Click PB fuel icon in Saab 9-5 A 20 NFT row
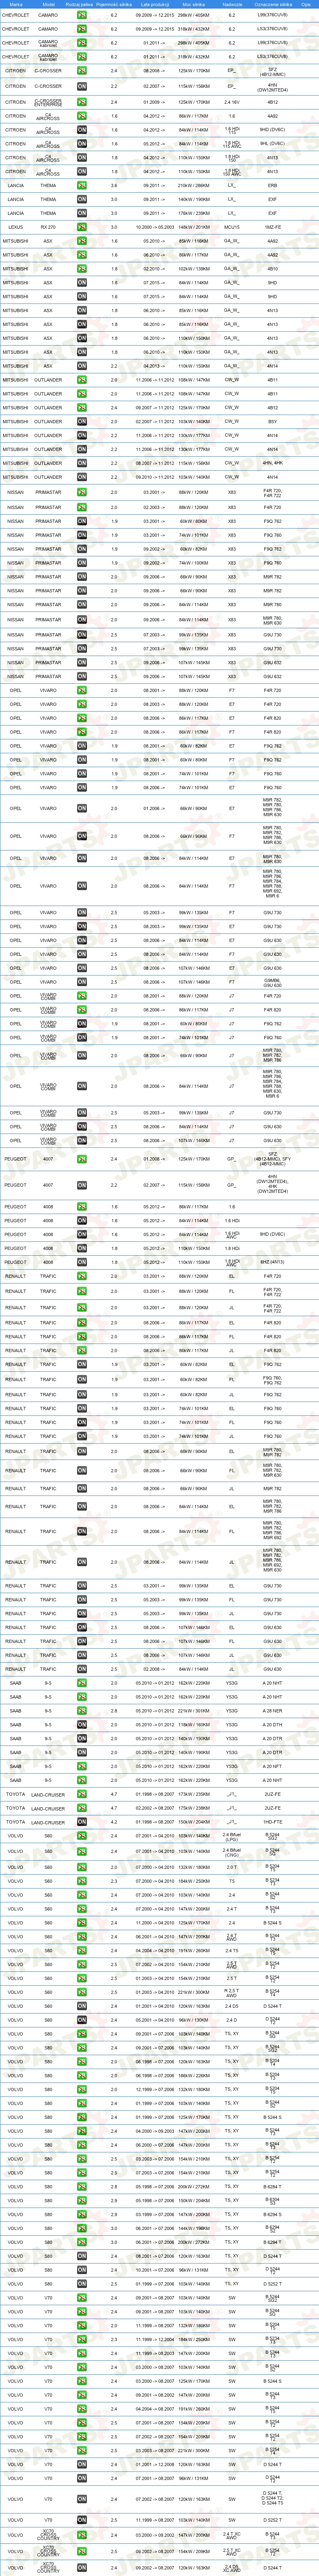The height and width of the screenshot is (2576, 319). [82, 1766]
